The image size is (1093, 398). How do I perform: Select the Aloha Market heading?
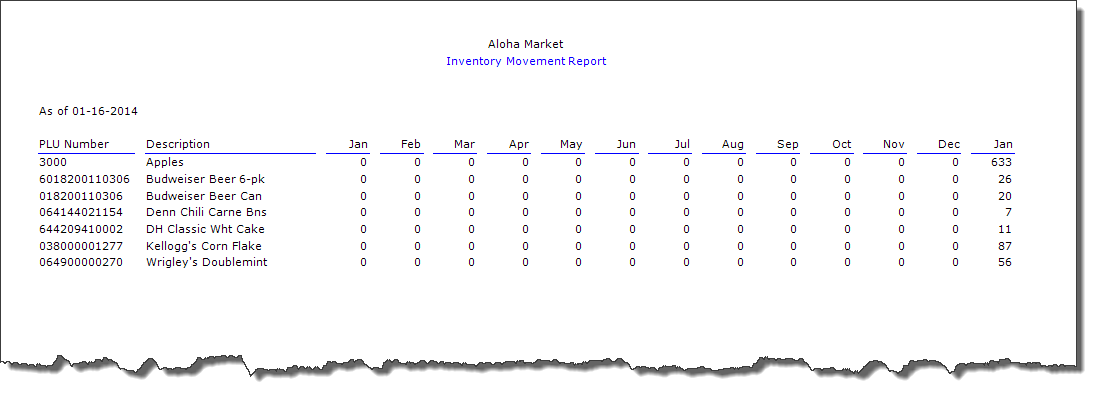pos(526,44)
